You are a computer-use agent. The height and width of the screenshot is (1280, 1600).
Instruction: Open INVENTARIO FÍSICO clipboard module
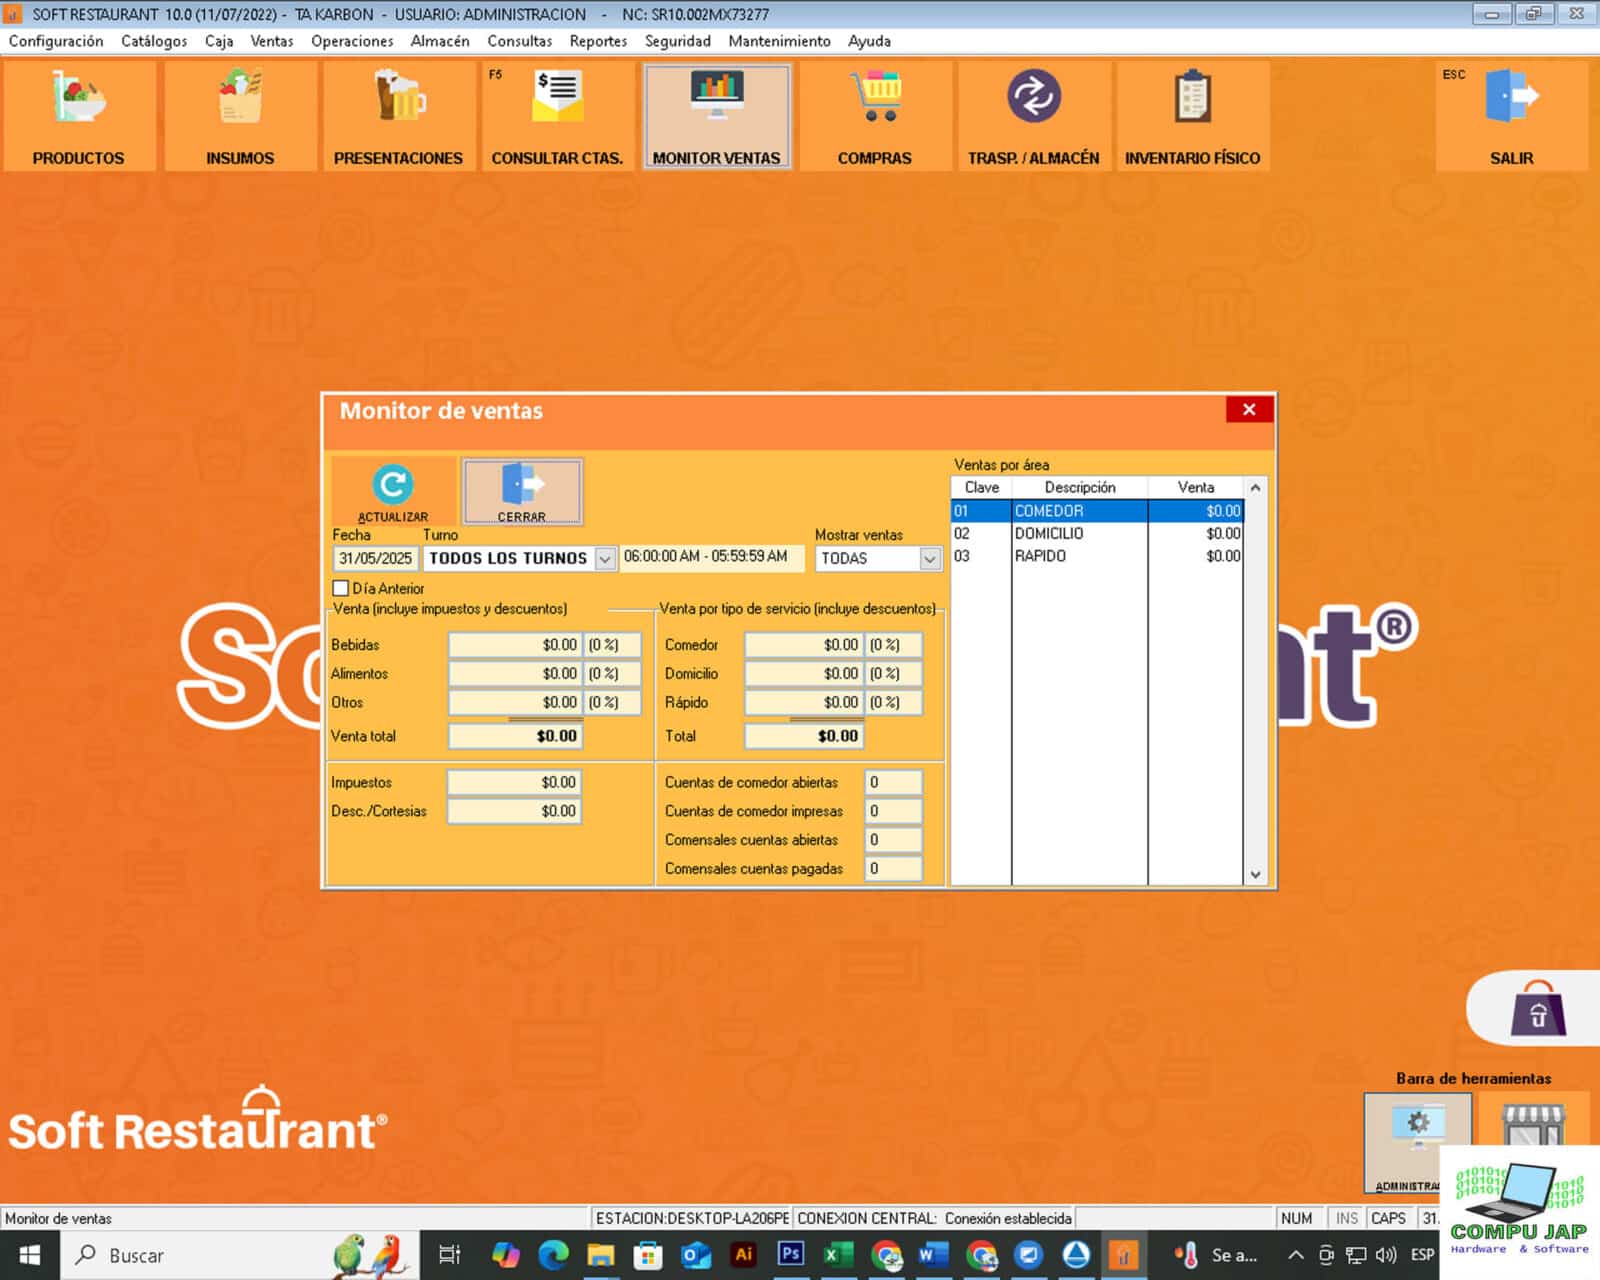[1193, 116]
